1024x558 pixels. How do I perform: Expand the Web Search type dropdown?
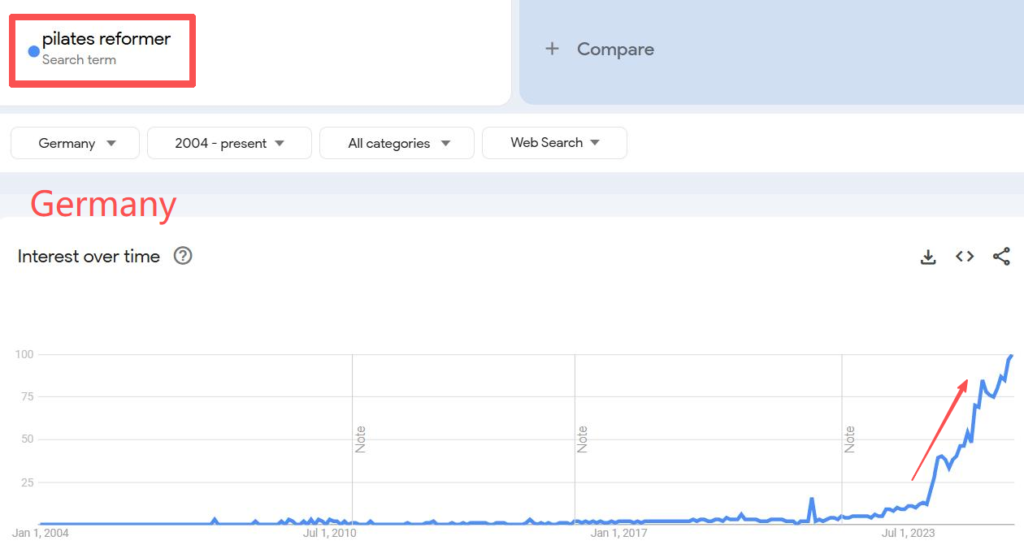point(554,143)
